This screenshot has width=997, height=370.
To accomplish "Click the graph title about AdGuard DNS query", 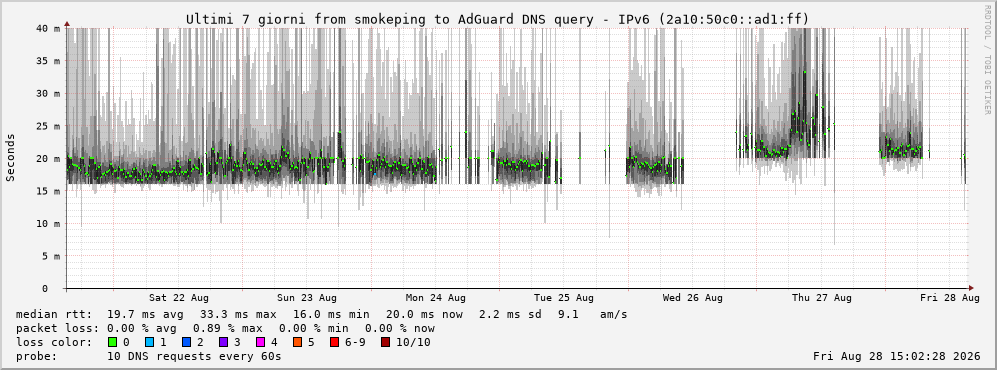I will (498, 19).
